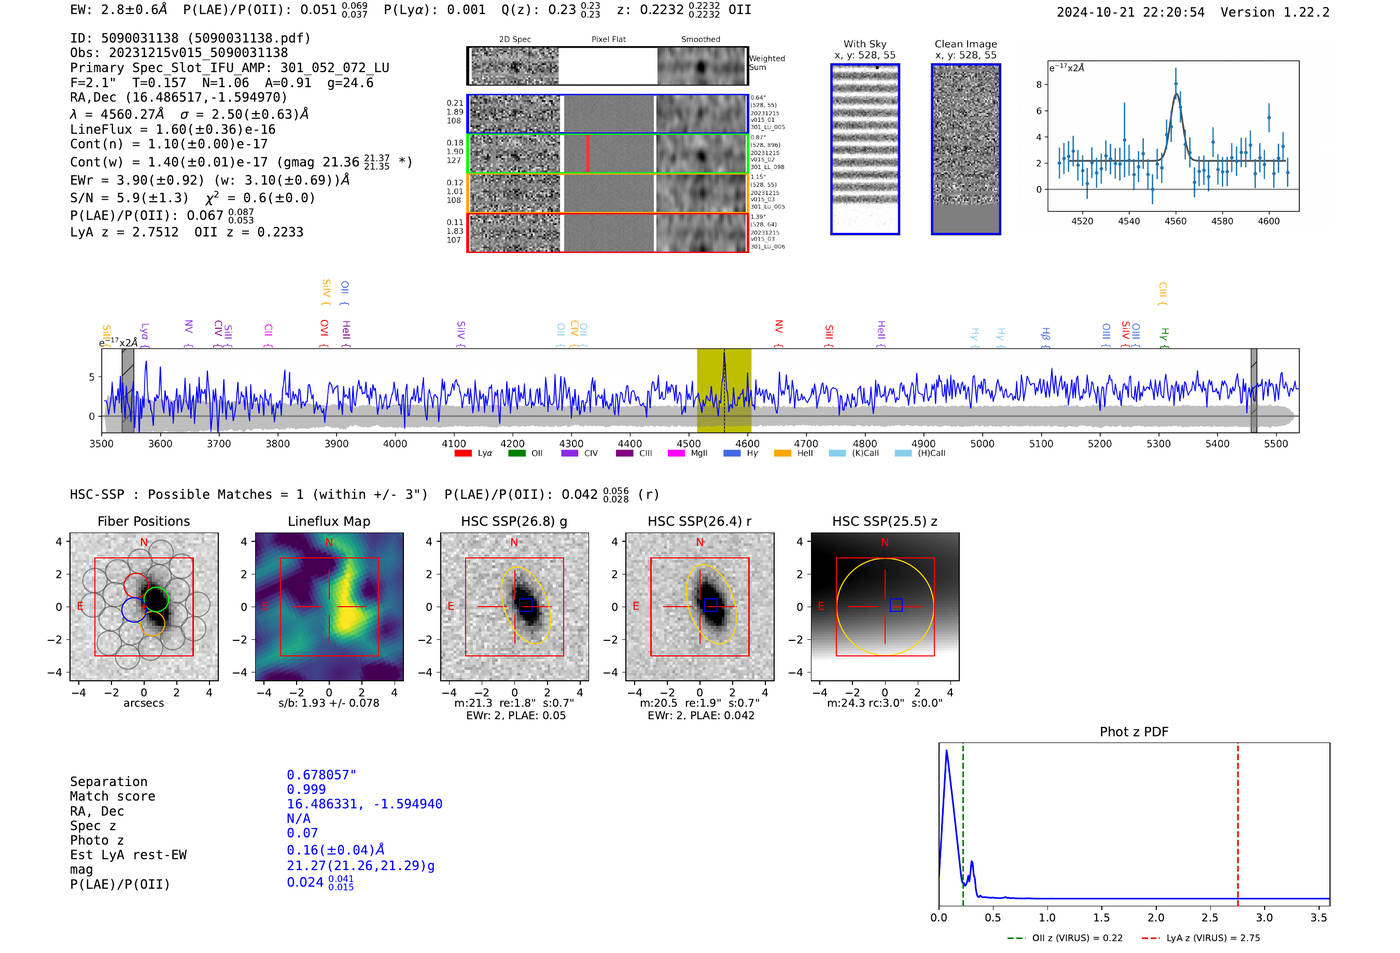Click the blue square marker in g image
Viewport: 1400px width, 953px height.
525,604
